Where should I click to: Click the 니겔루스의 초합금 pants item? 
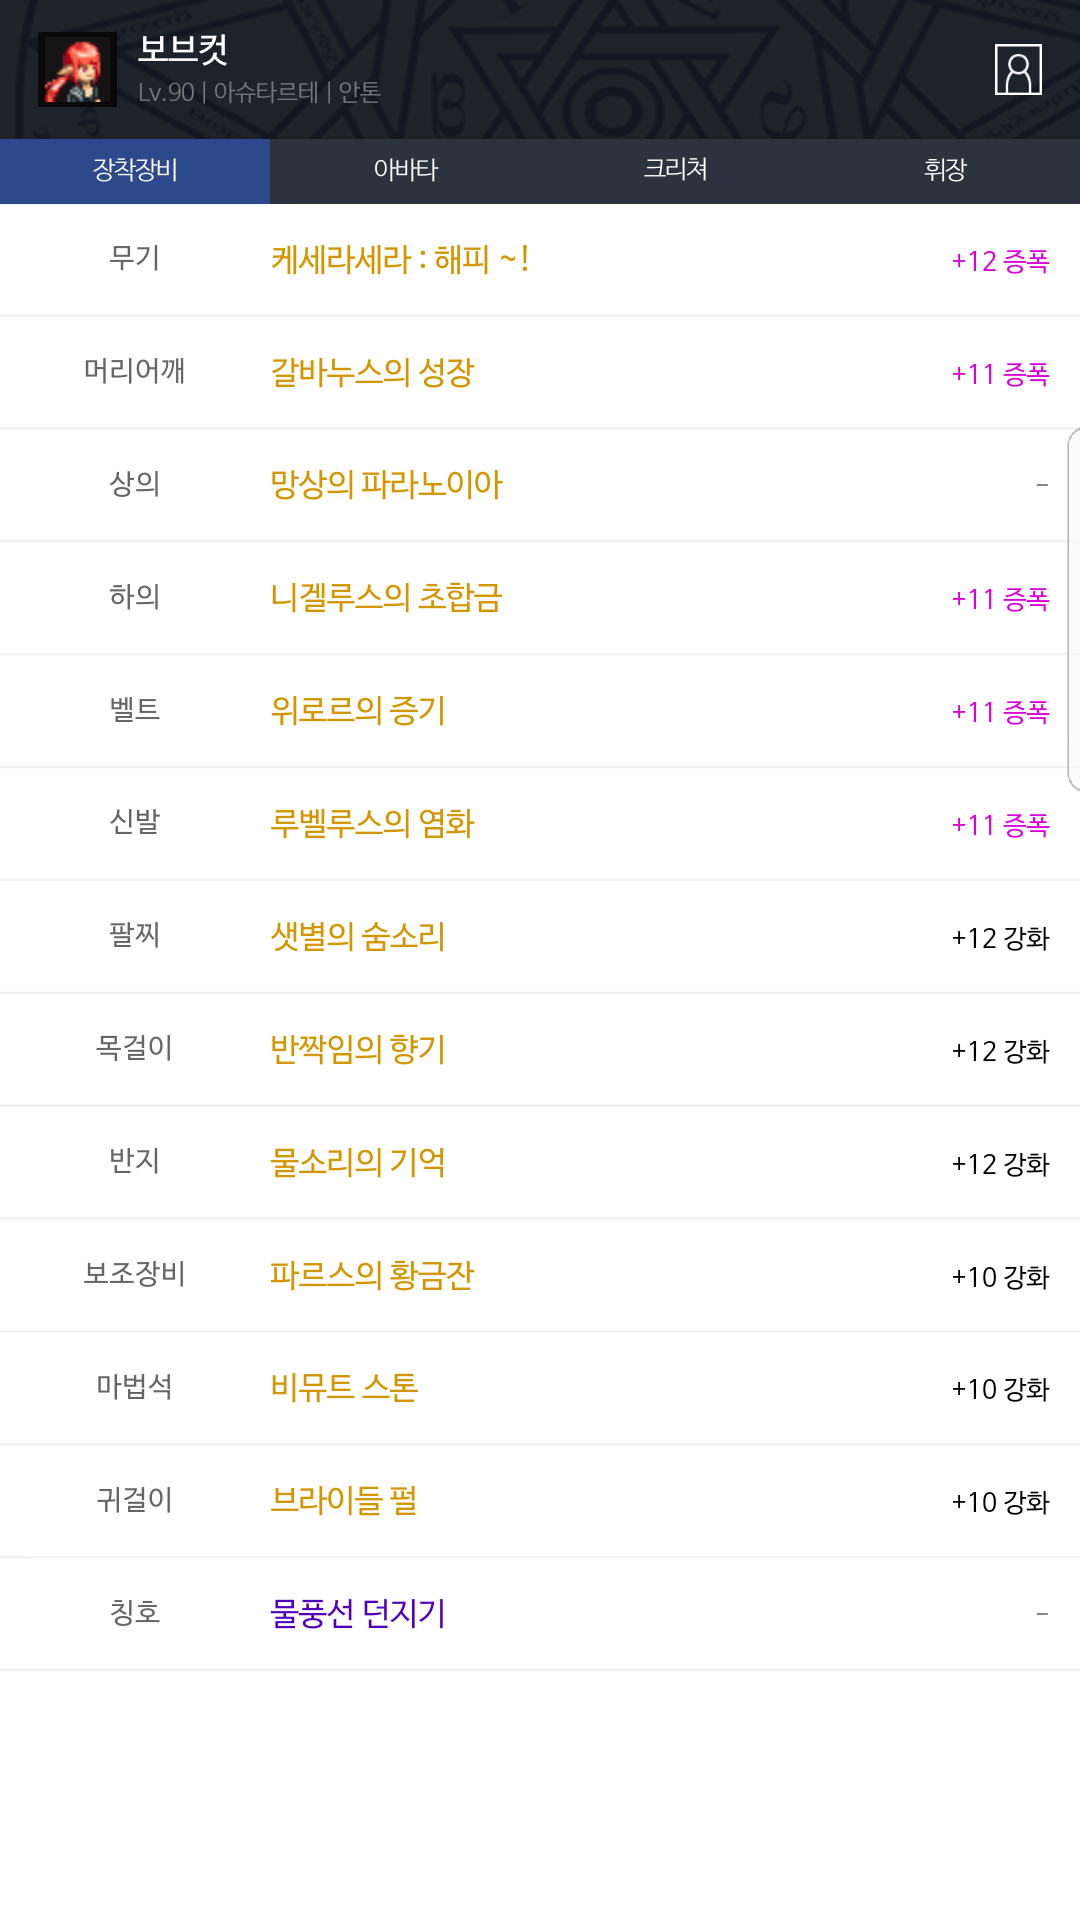[x=386, y=598]
